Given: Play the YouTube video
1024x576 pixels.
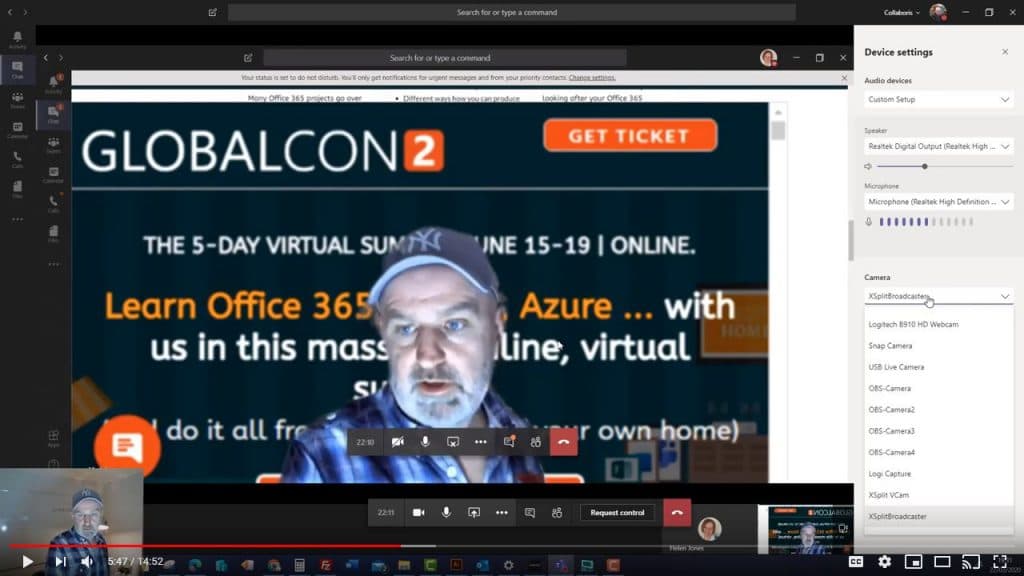Looking at the screenshot, I should [27, 562].
